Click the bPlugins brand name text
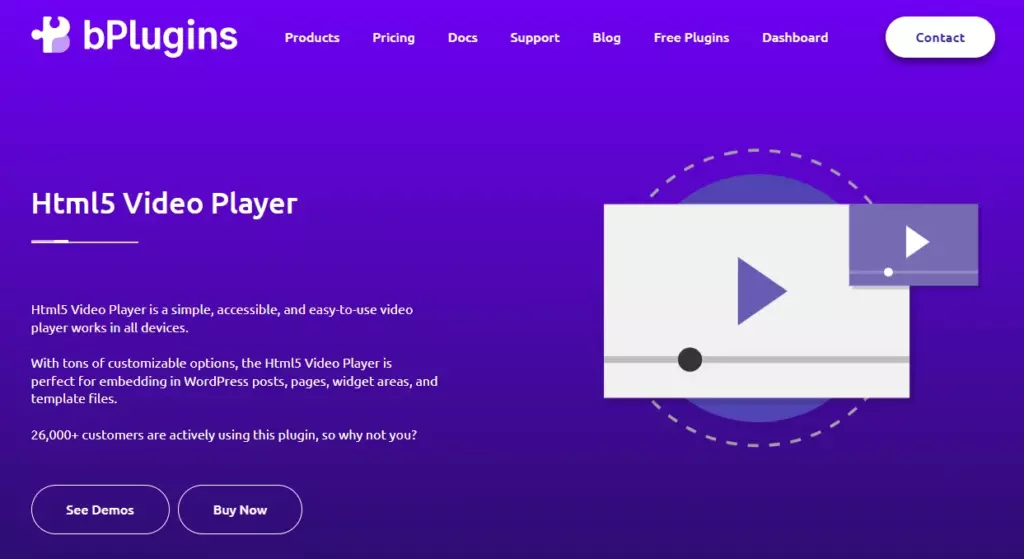 pos(160,37)
